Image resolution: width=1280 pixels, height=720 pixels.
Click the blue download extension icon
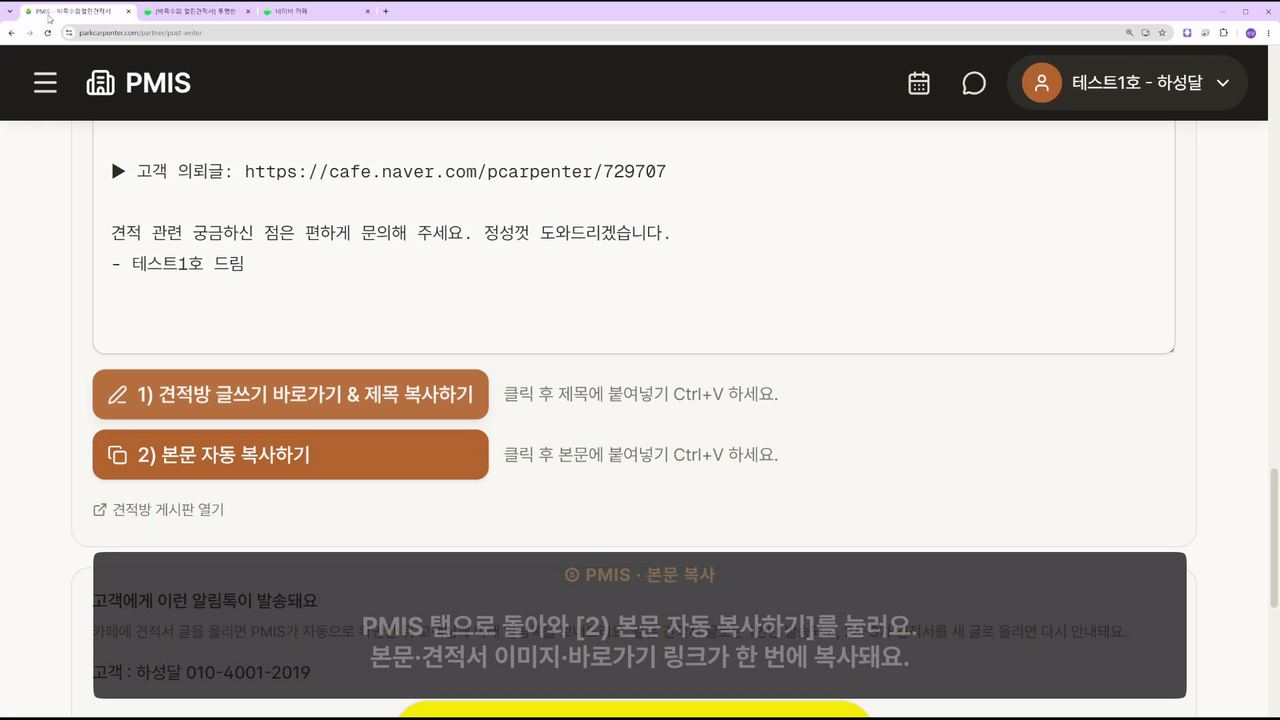point(1187,33)
